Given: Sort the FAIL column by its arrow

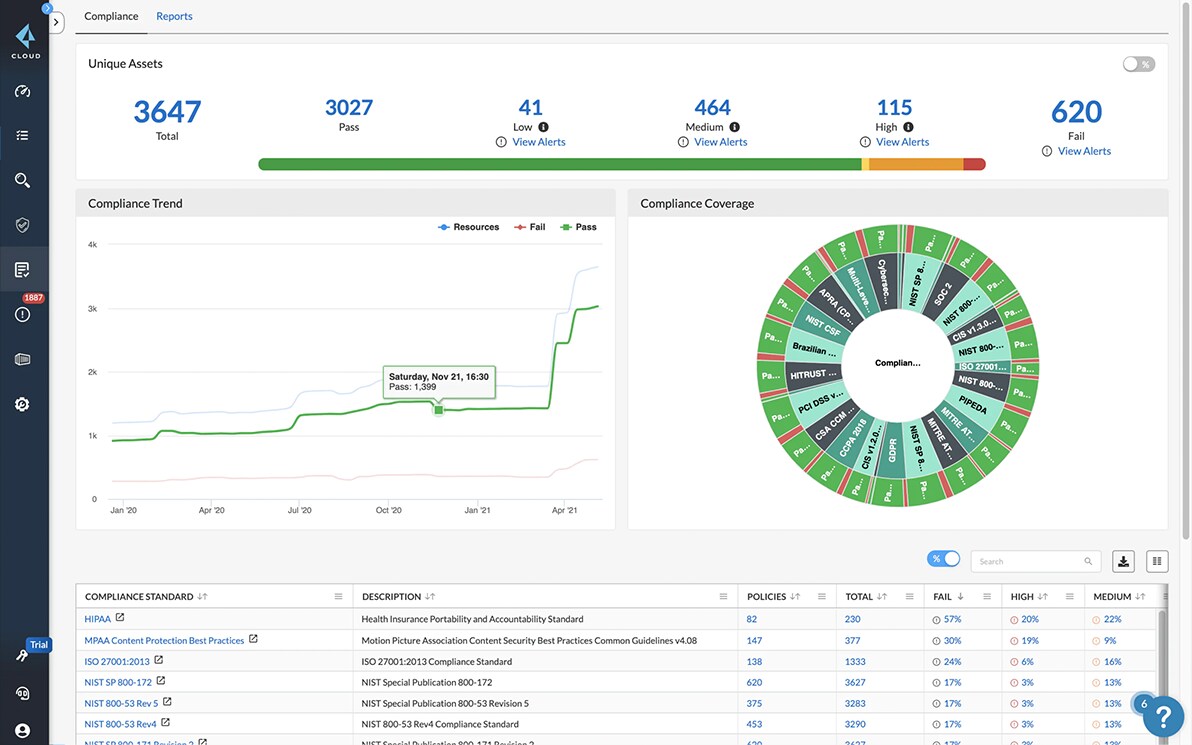Looking at the screenshot, I should [958, 596].
